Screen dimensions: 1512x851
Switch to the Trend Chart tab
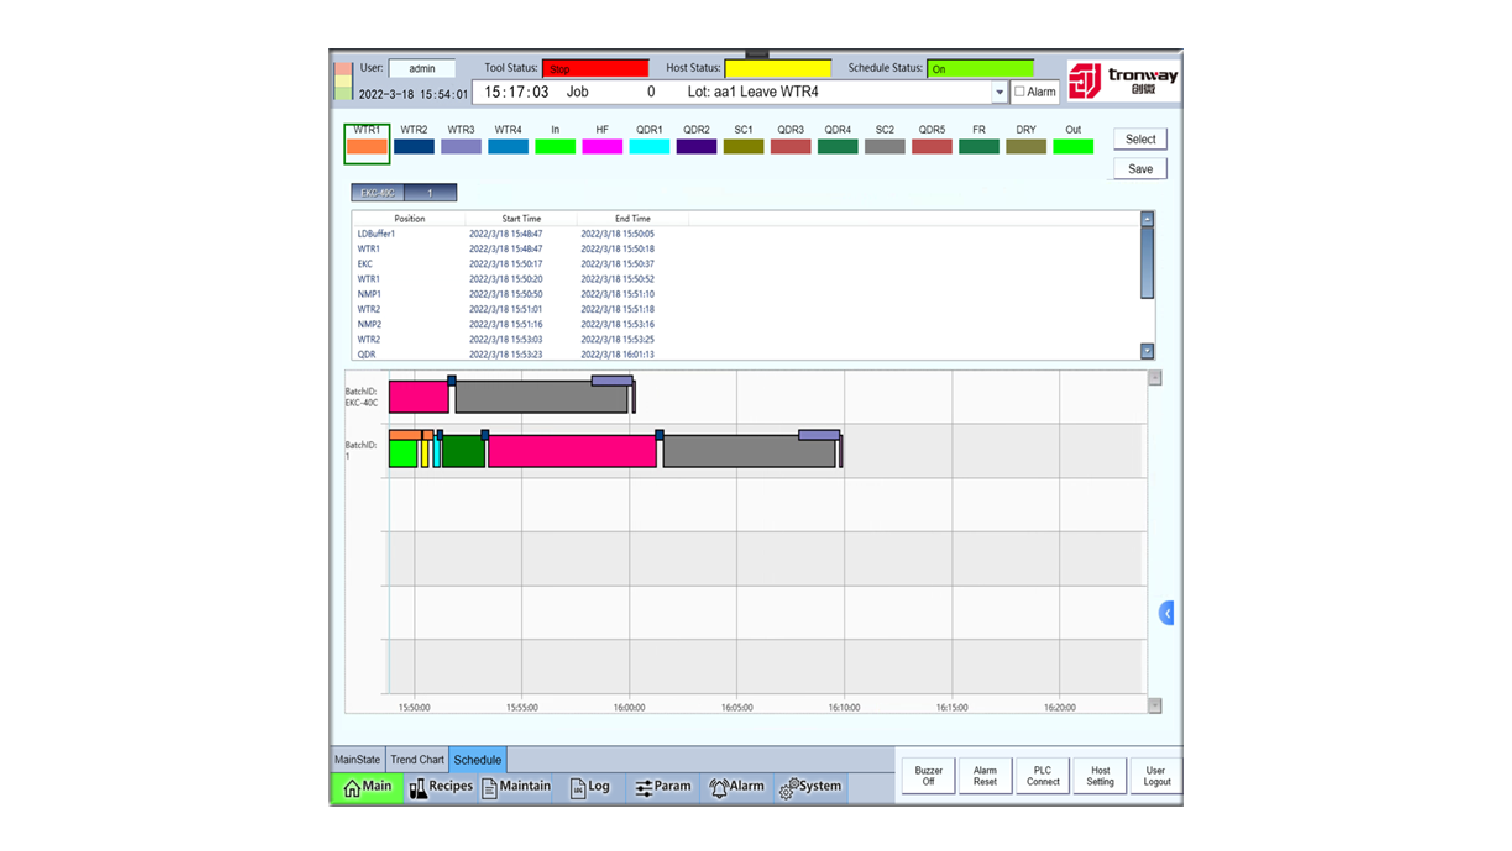417,759
